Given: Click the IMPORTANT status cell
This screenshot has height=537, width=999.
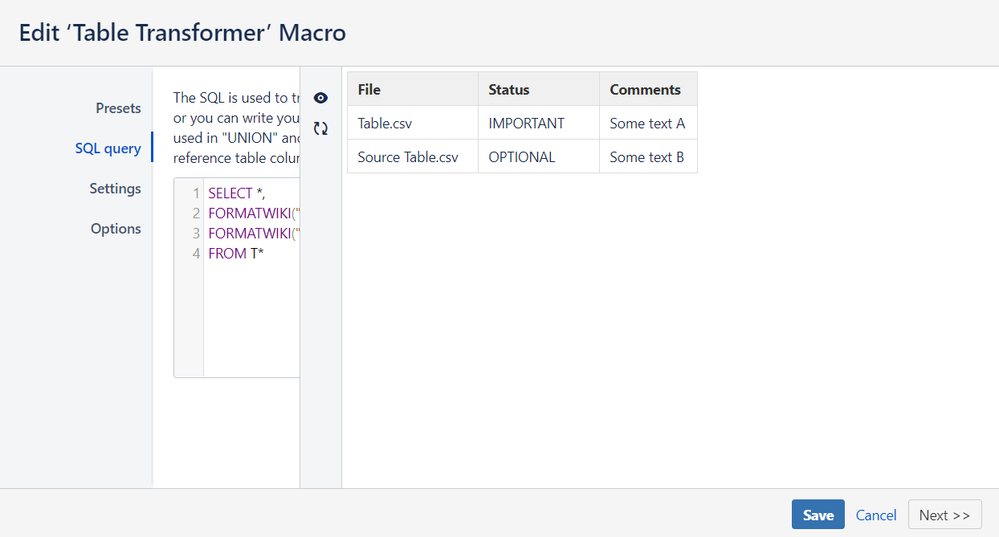Looking at the screenshot, I should pyautogui.click(x=526, y=123).
